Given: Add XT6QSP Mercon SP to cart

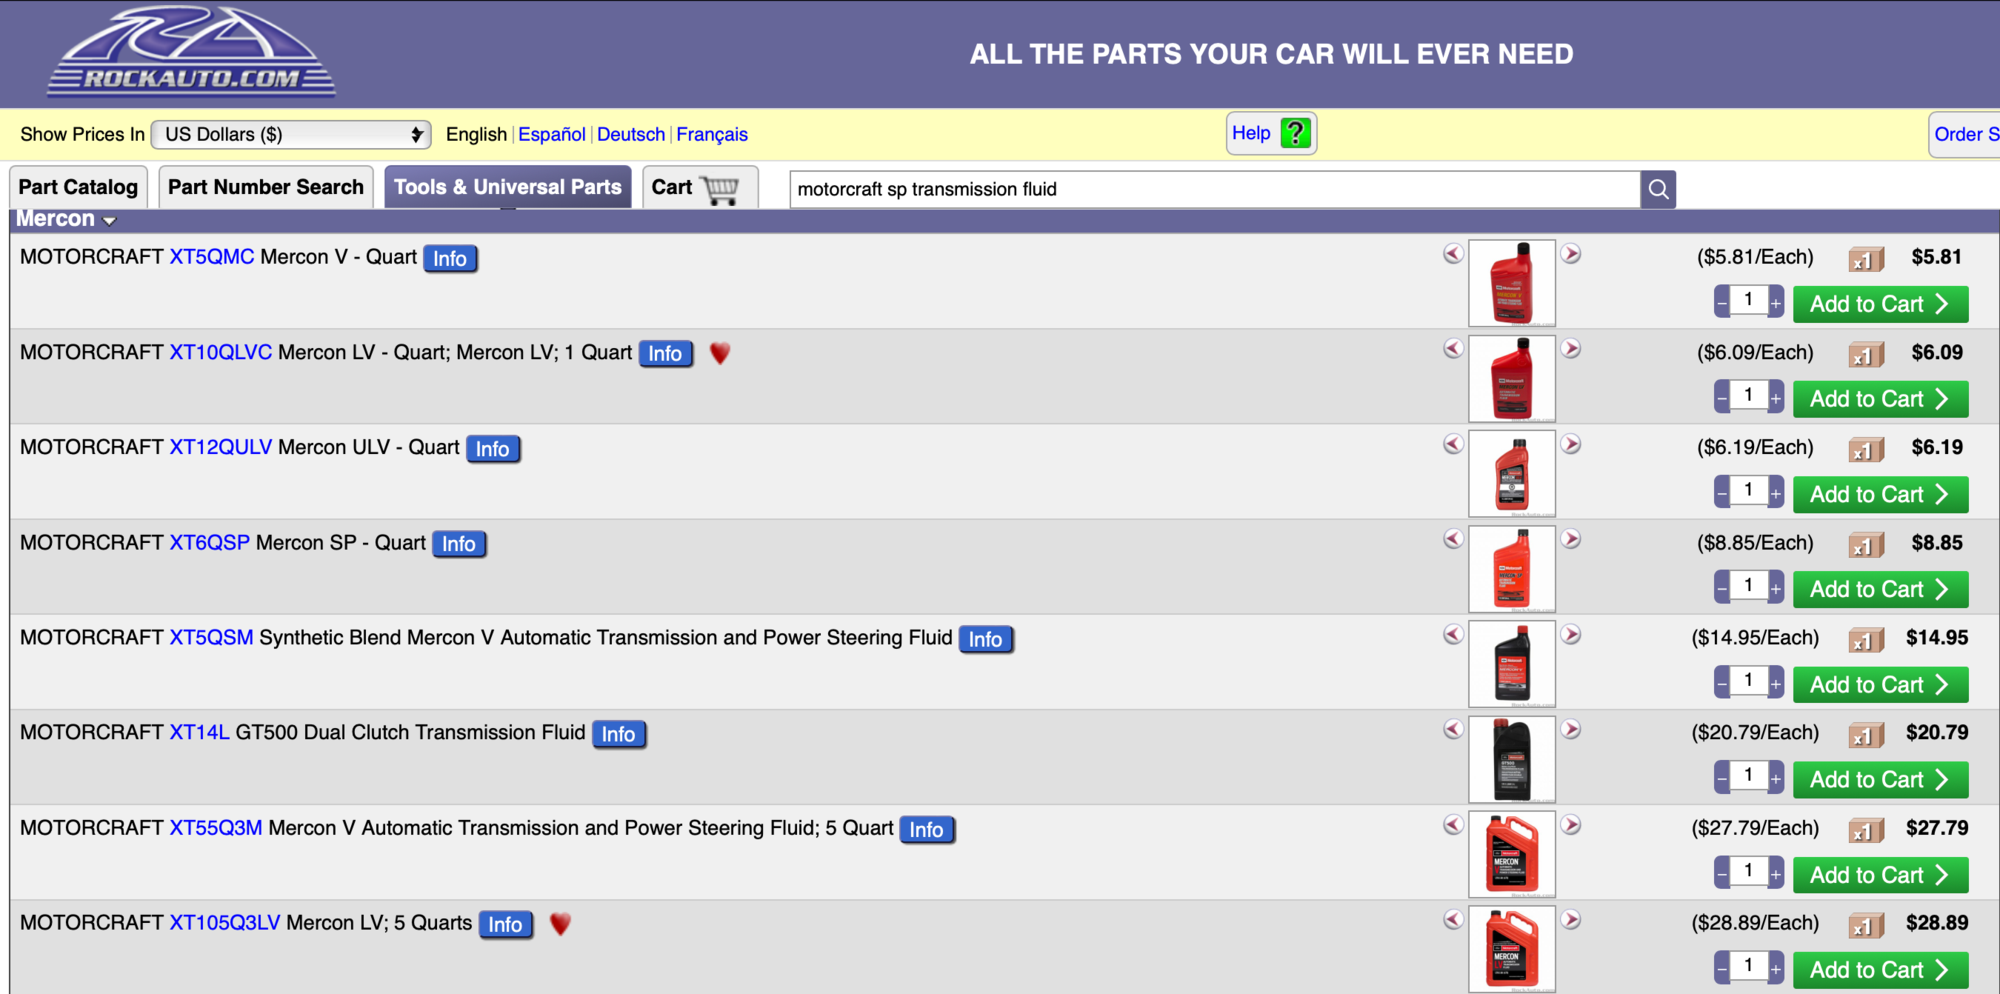Looking at the screenshot, I should click(1880, 589).
